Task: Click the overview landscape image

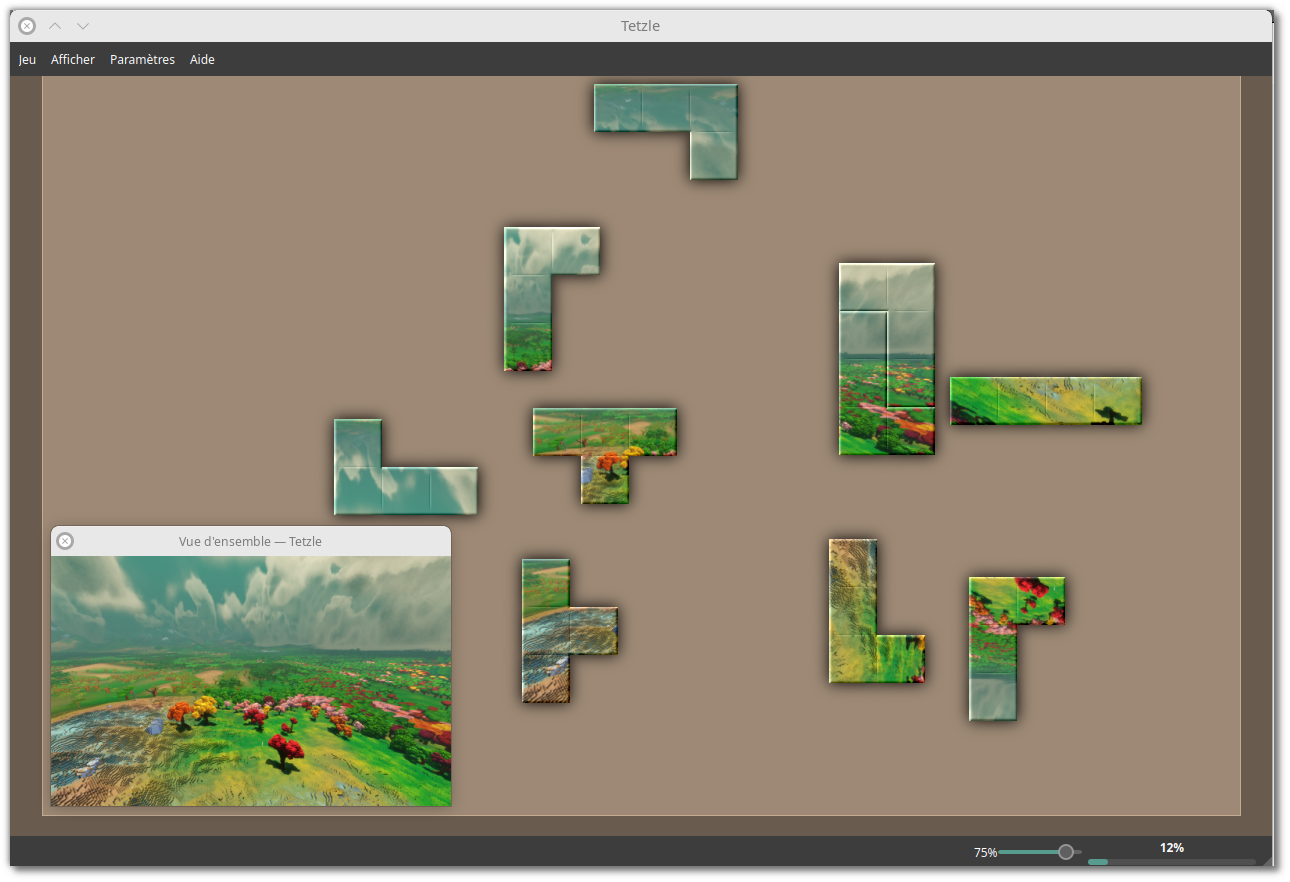Action: click(x=251, y=681)
